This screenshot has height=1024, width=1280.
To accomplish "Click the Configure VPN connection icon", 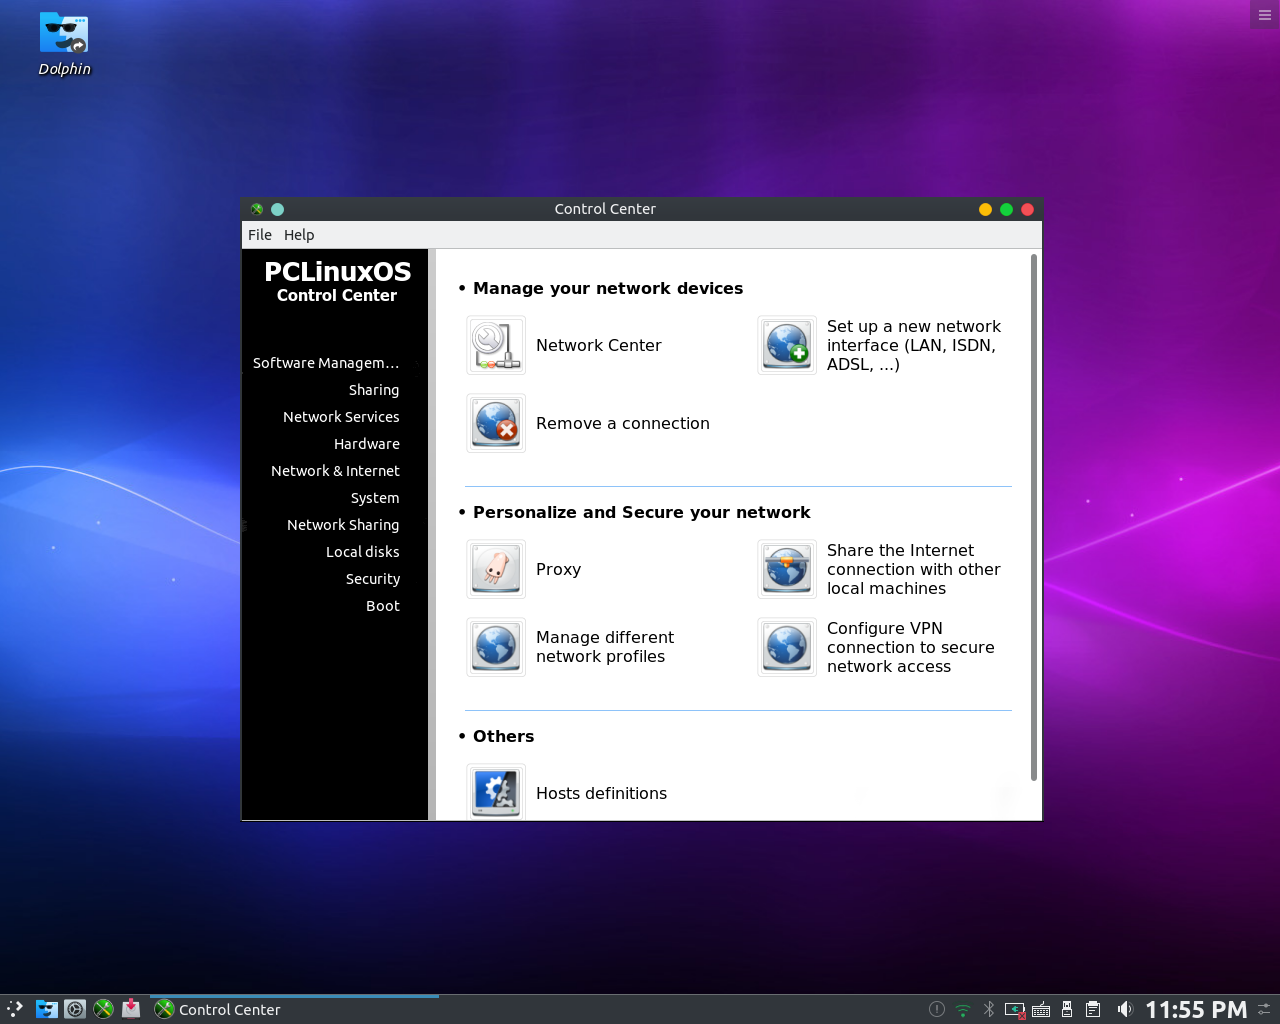I will (x=787, y=647).
